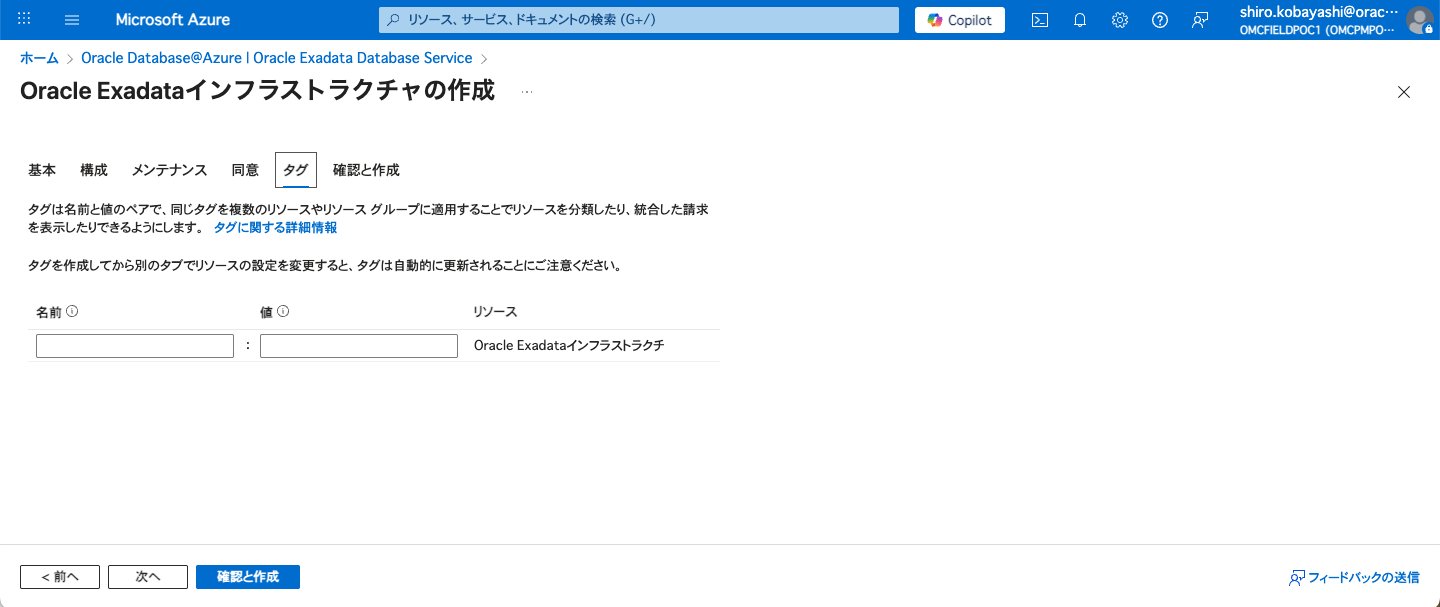Open the タグに関する詳細情報 link

tap(275, 227)
